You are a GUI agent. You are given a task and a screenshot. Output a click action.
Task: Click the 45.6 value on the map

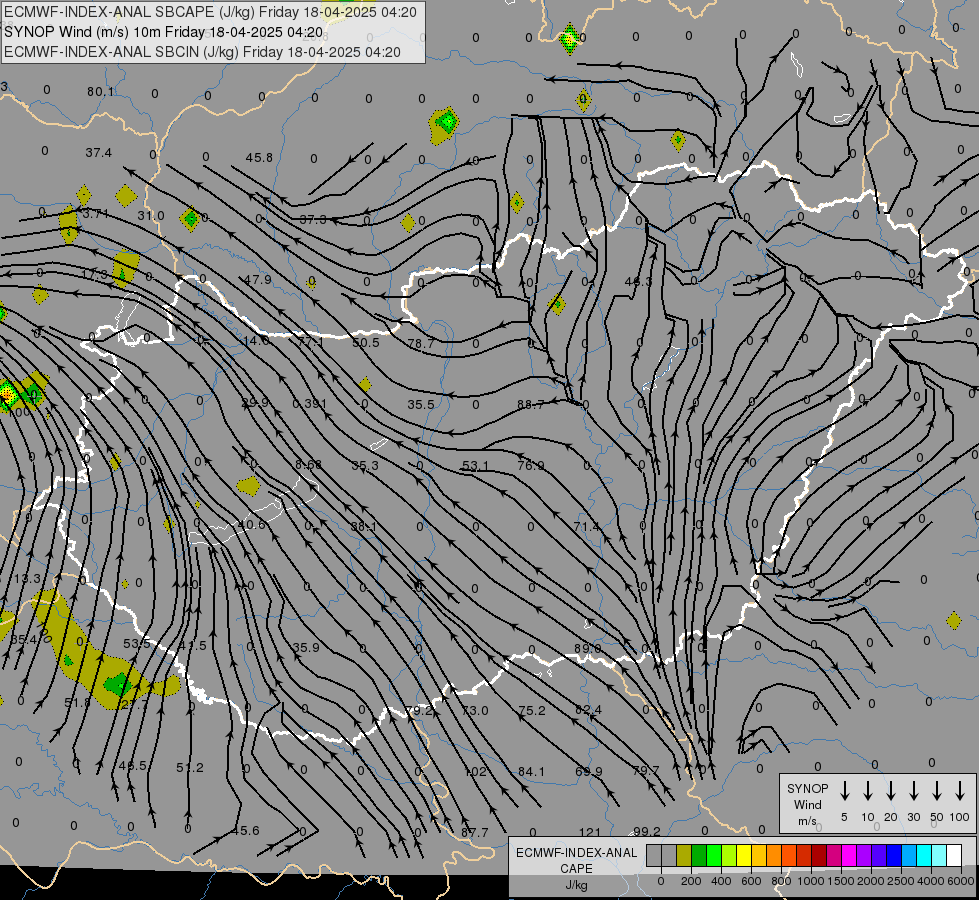[245, 831]
